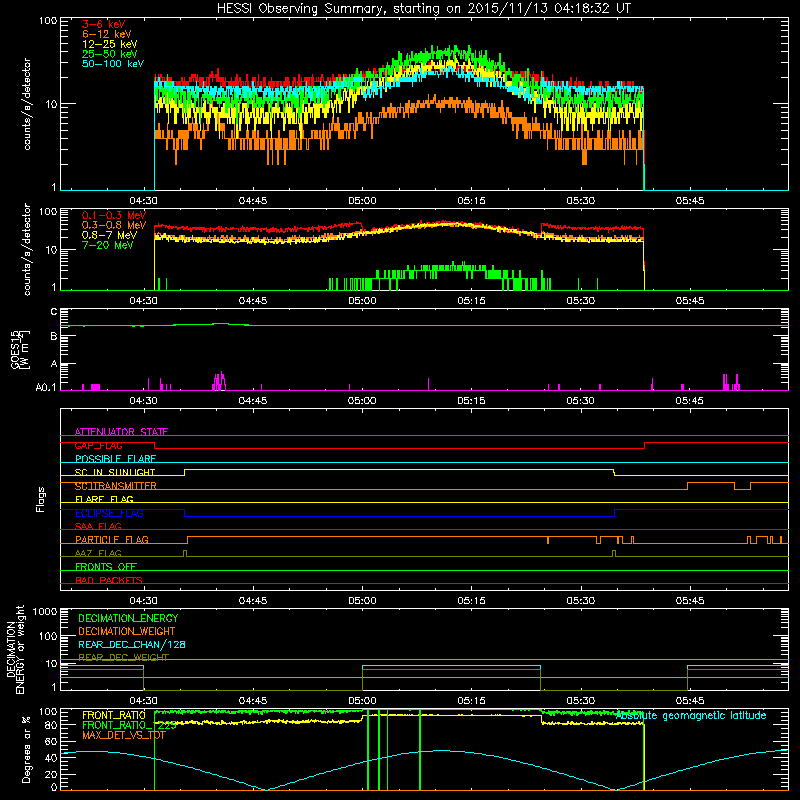The image size is (800, 800).
Task: Click the A0.1 tick label on GOES axis
Action: (46, 388)
